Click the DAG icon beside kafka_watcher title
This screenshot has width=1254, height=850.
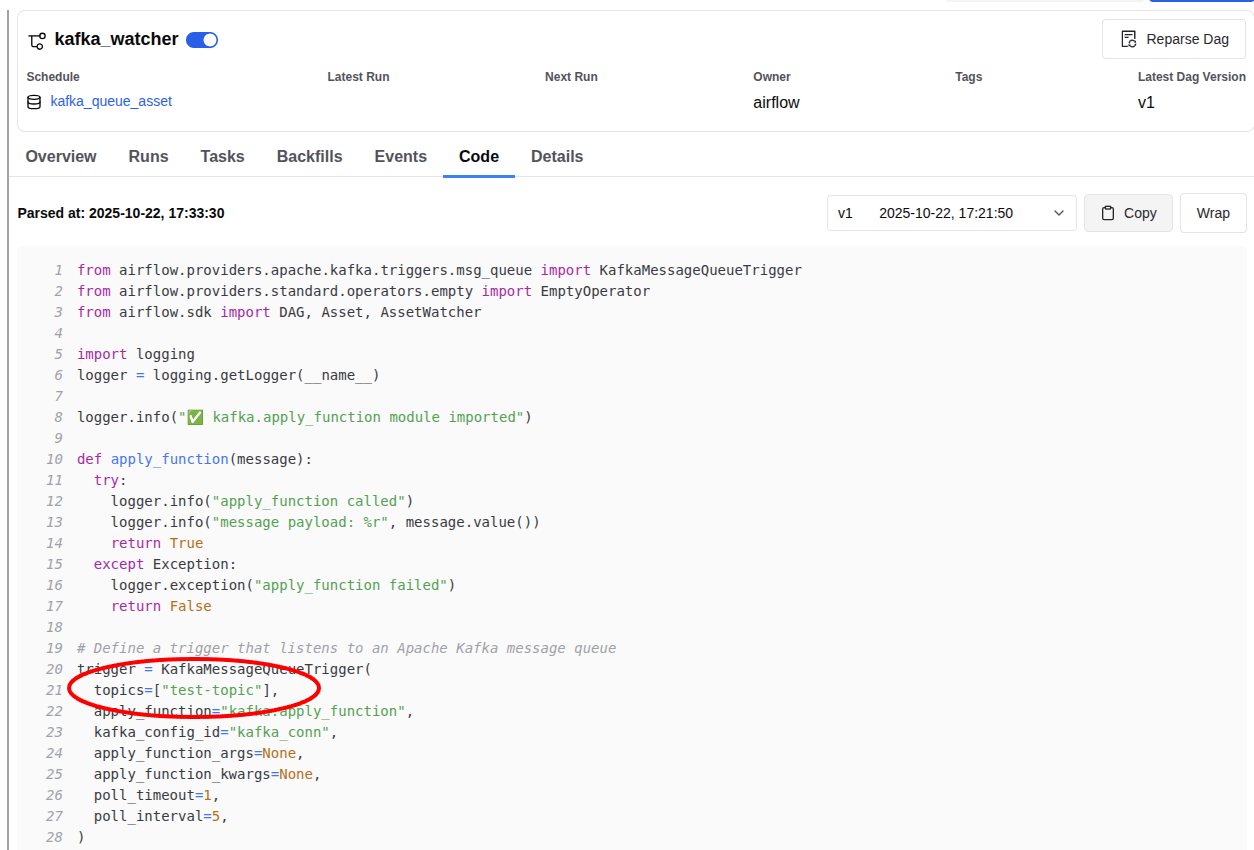pos(37,40)
